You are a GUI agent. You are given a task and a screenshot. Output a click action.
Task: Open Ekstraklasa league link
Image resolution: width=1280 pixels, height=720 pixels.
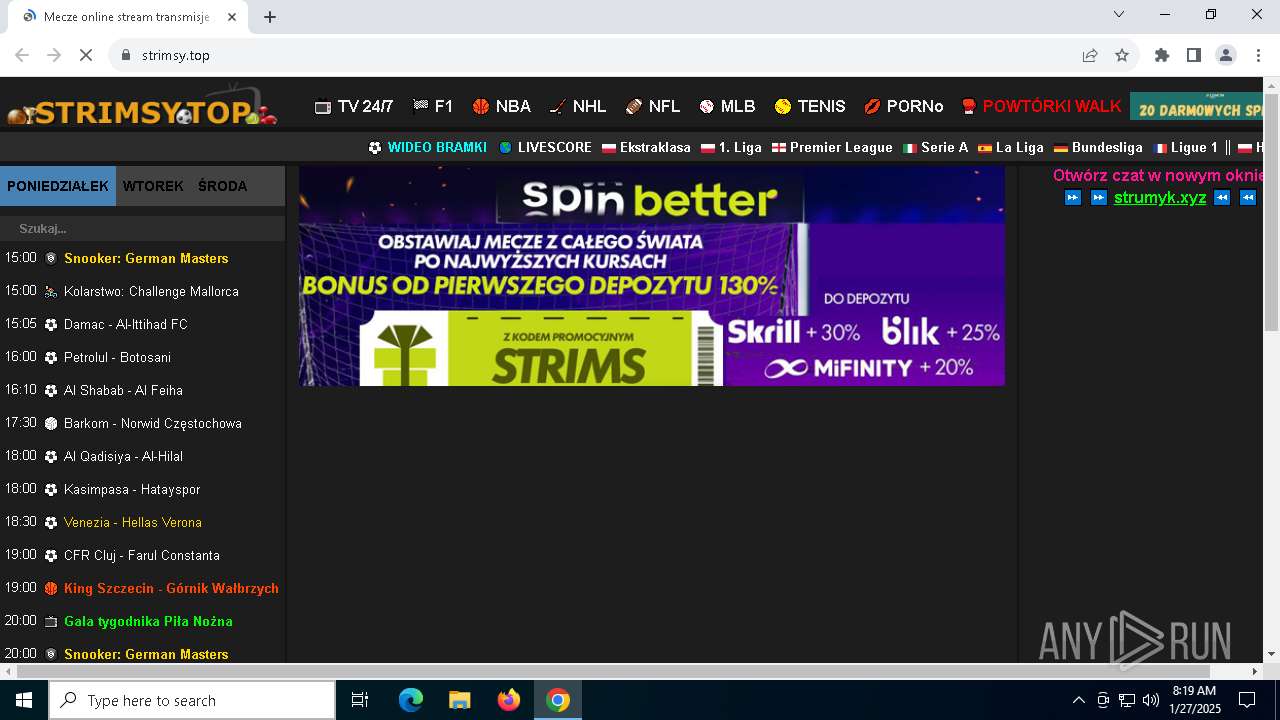[x=646, y=147]
